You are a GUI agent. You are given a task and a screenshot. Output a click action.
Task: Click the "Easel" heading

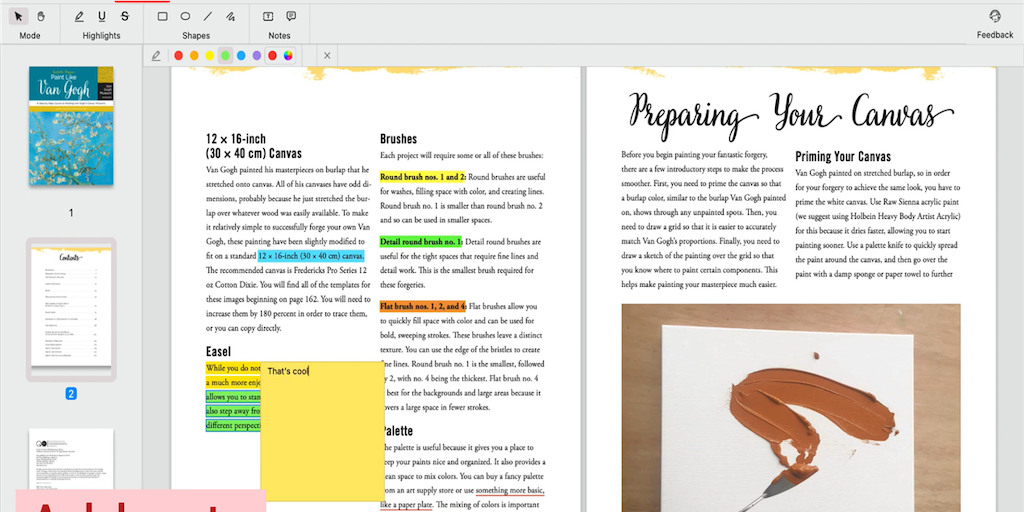[x=218, y=351]
